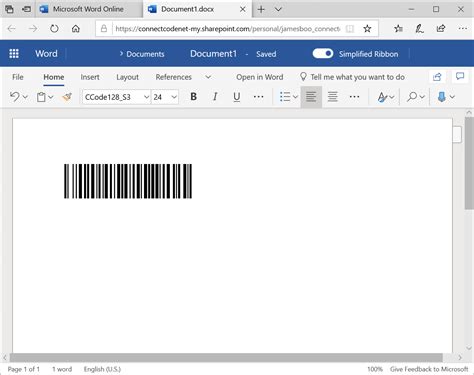Click the barcode in the document
474x375 pixels.
click(x=128, y=181)
